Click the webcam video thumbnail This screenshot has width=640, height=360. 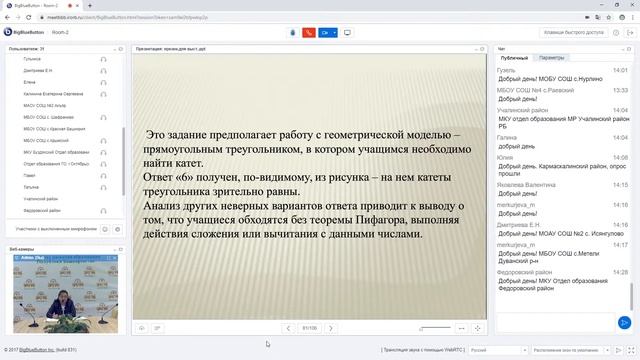65,294
